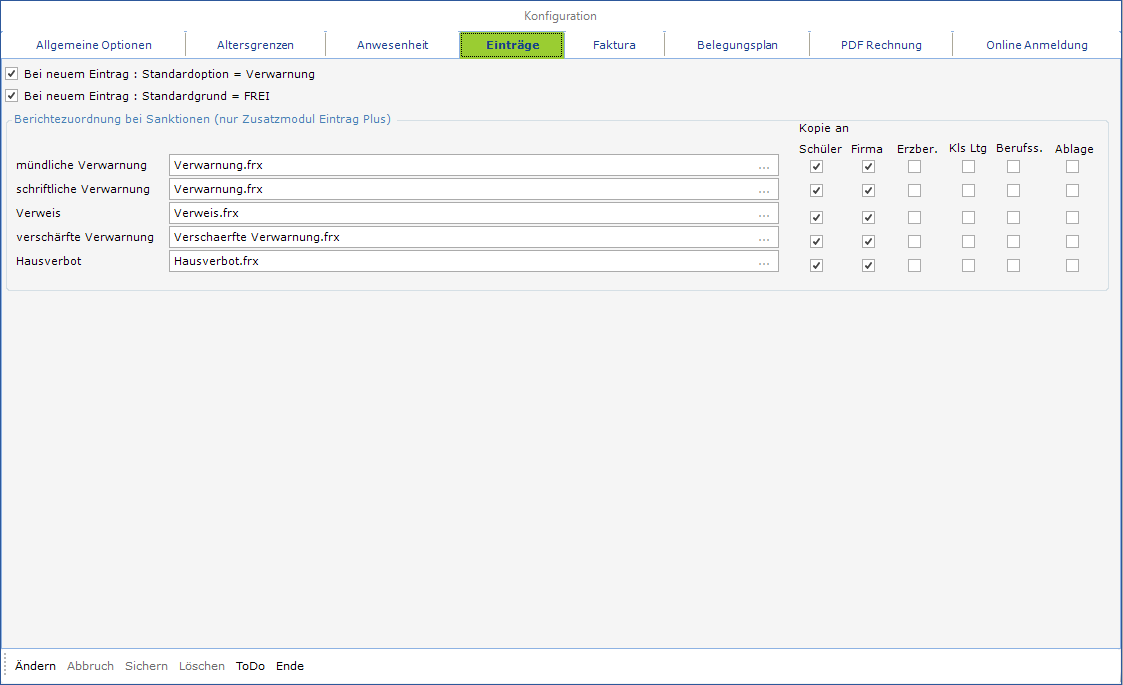Uncheck Schüler copy for mündliche Verwarnung
The height and width of the screenshot is (685, 1123).
(816, 167)
